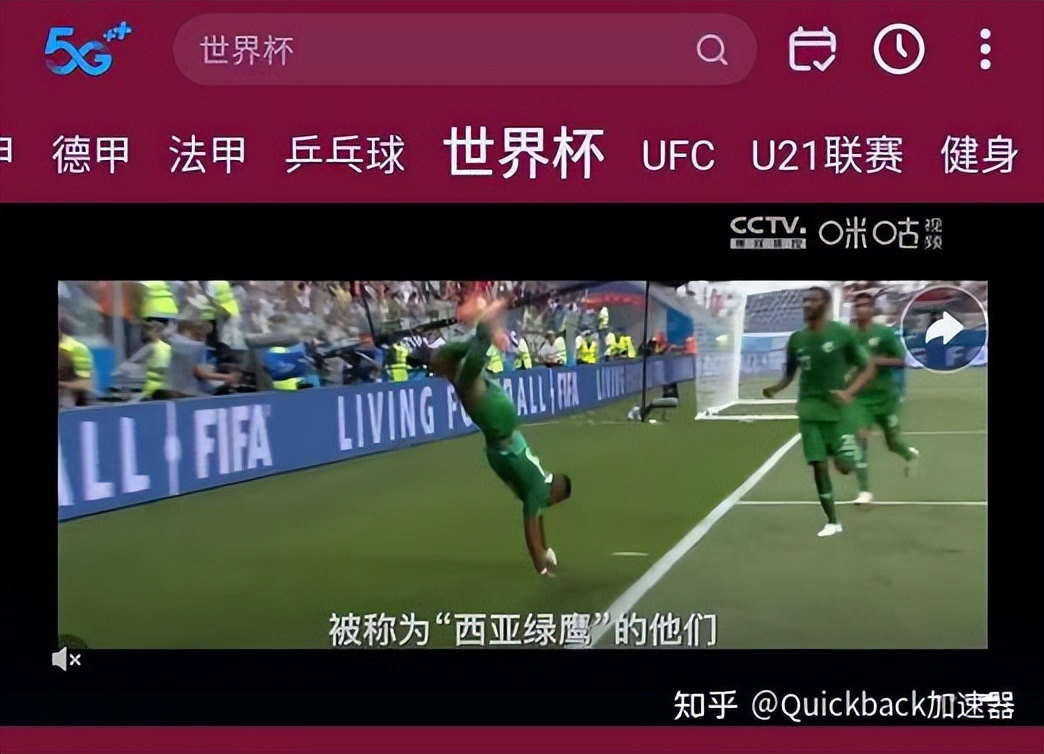Screen dimensions: 1044x754
Task: Click the 知乎 @Quickback加速器 watermark
Action: tap(844, 705)
